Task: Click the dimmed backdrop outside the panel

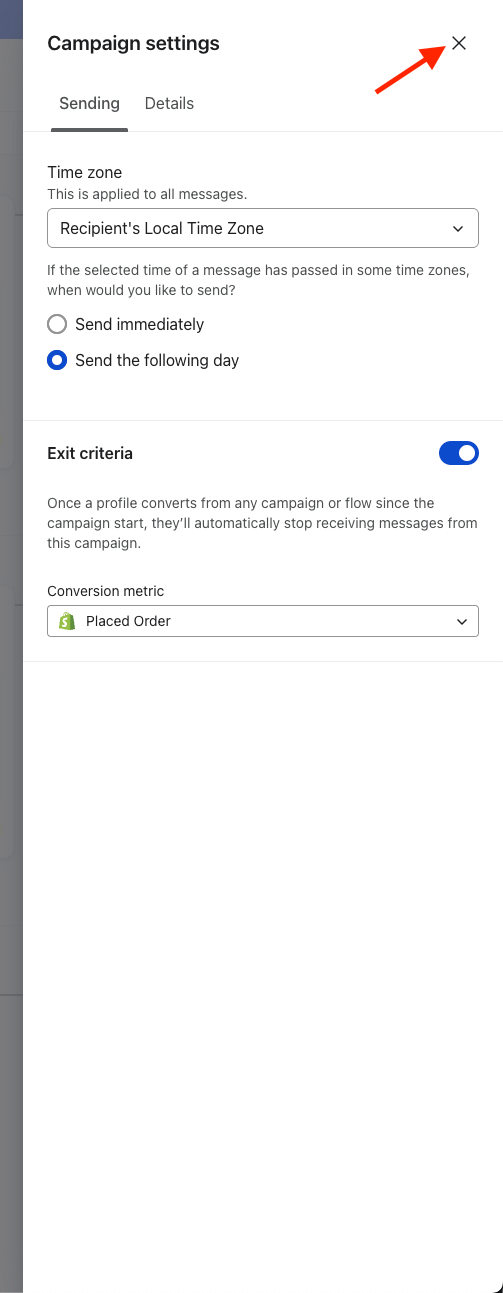Action: (x=11, y=646)
